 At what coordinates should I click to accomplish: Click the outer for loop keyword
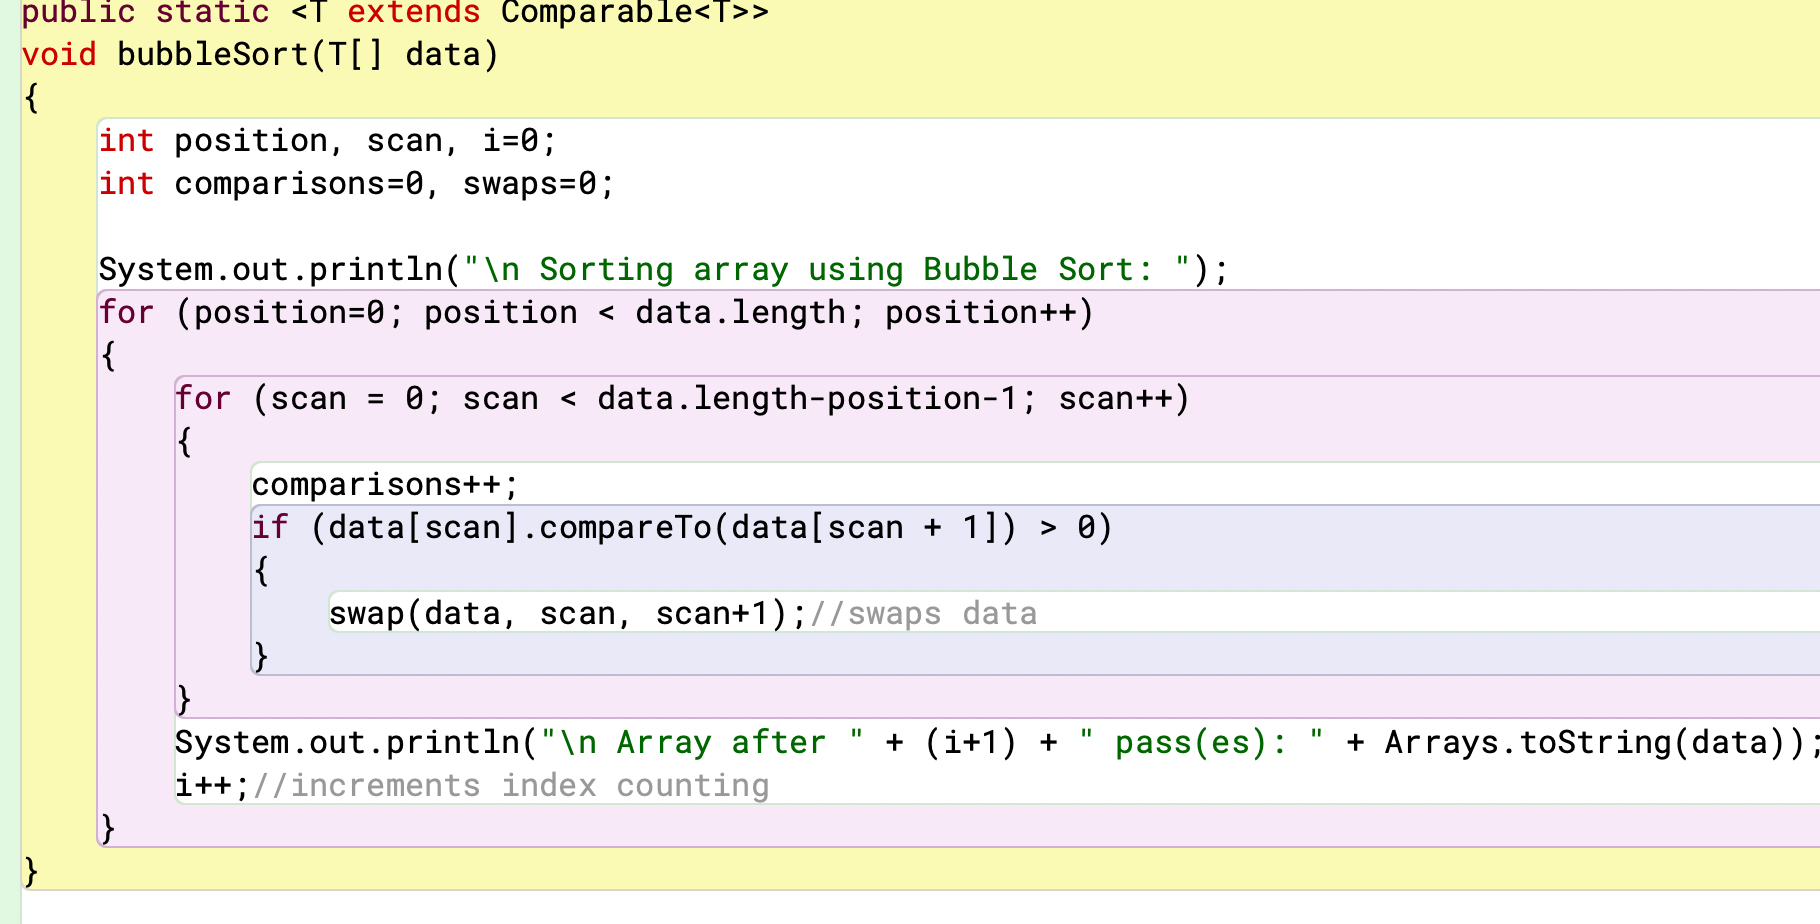click(125, 312)
